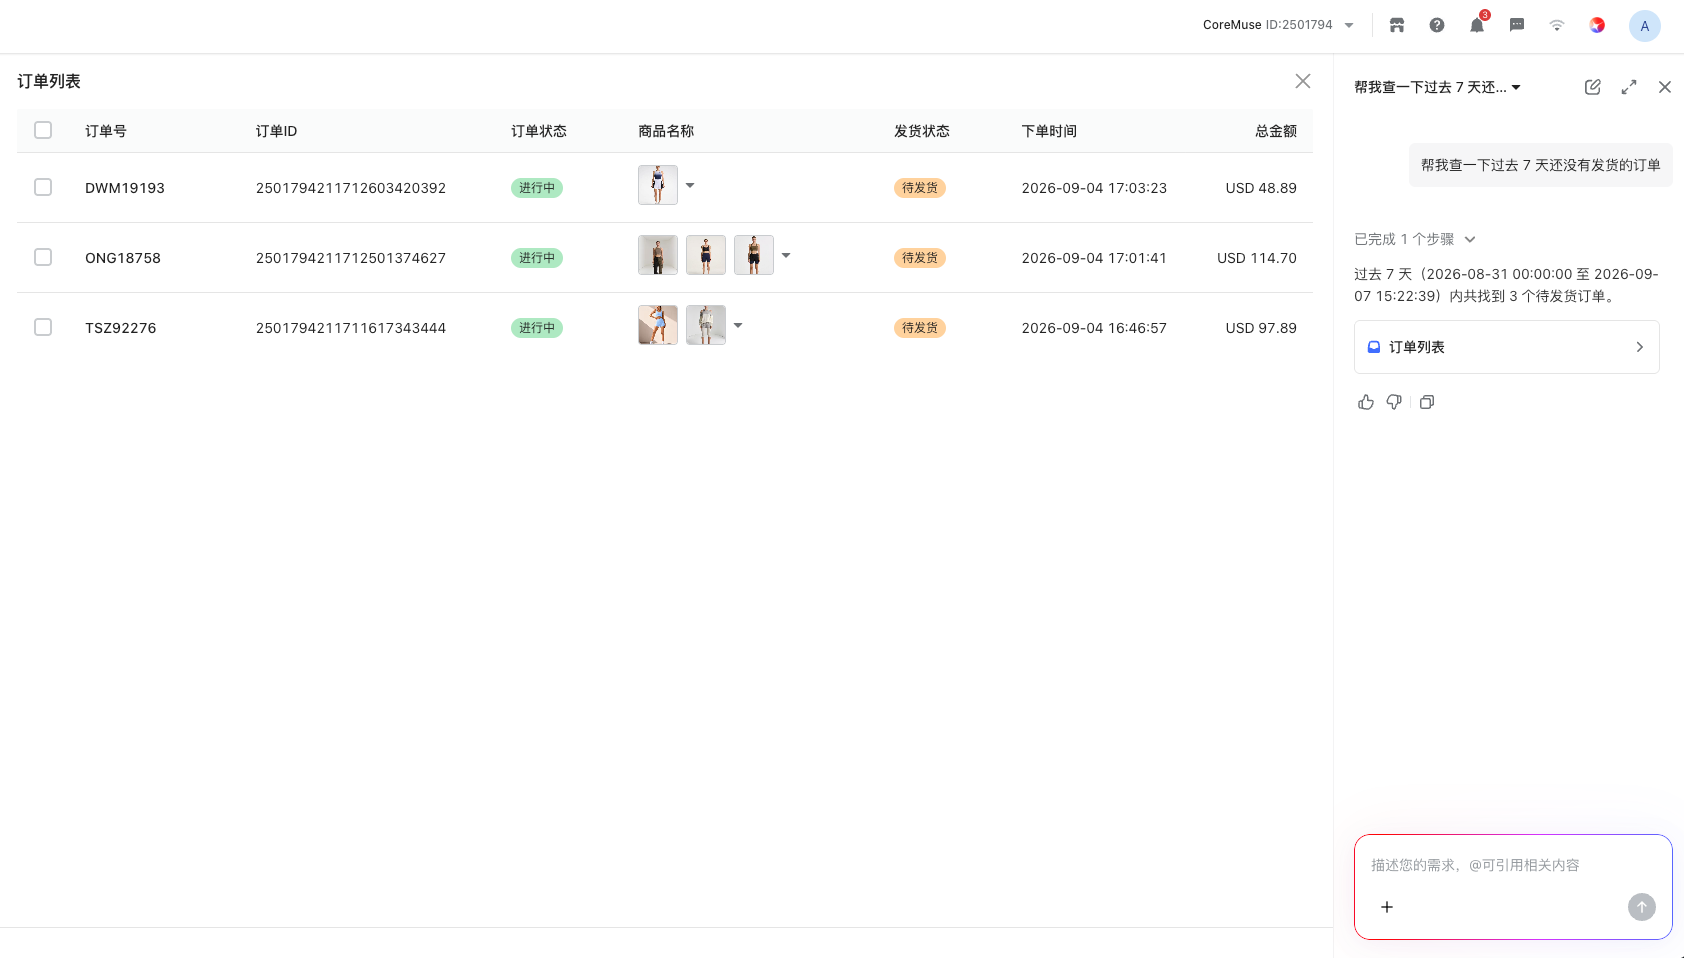The width and height of the screenshot is (1684, 958).
Task: Click the thumbs up feedback icon
Action: tap(1366, 402)
